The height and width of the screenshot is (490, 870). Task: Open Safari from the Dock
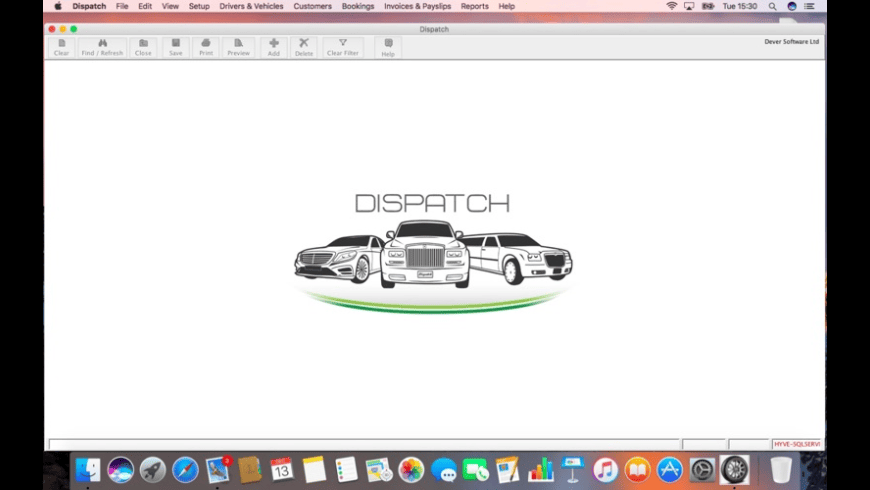pos(185,470)
